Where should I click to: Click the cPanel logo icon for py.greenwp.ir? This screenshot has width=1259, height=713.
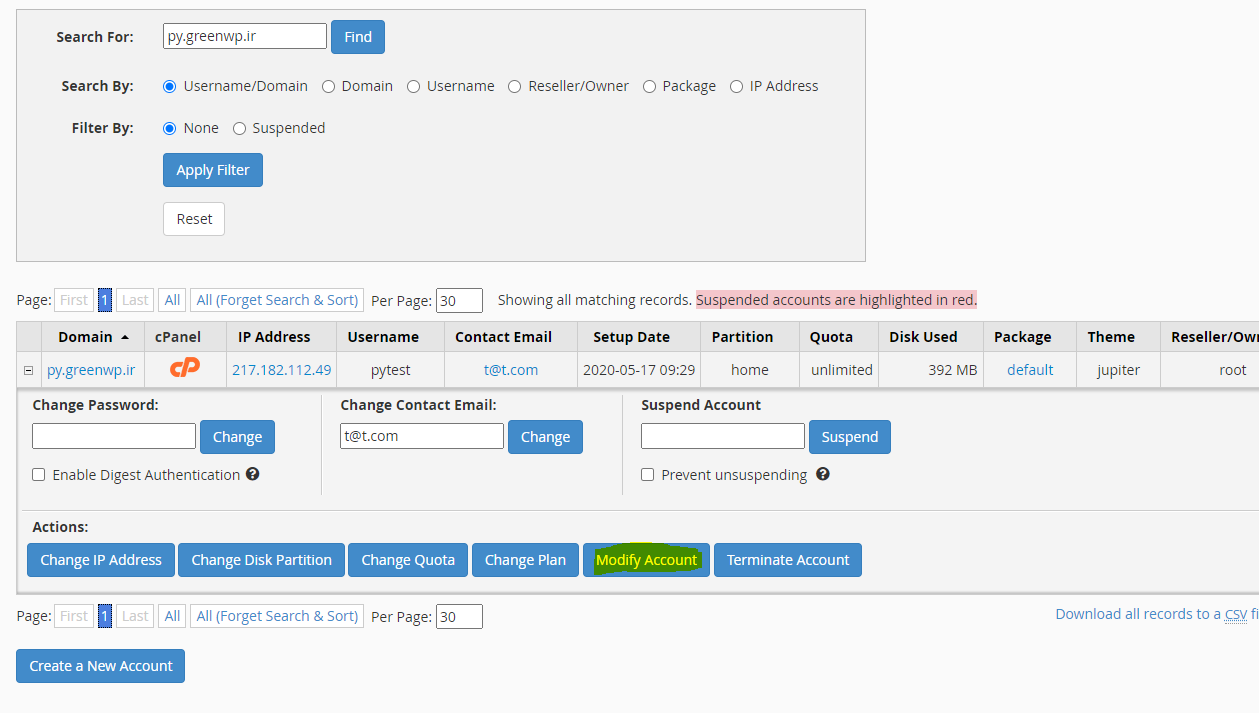click(184, 368)
